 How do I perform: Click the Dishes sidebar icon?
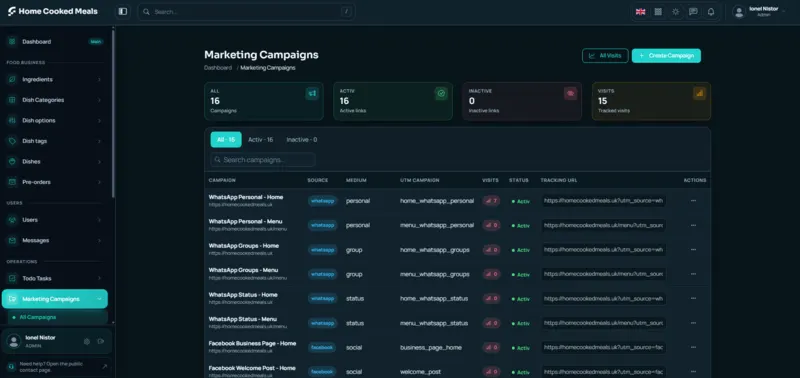tap(12, 161)
